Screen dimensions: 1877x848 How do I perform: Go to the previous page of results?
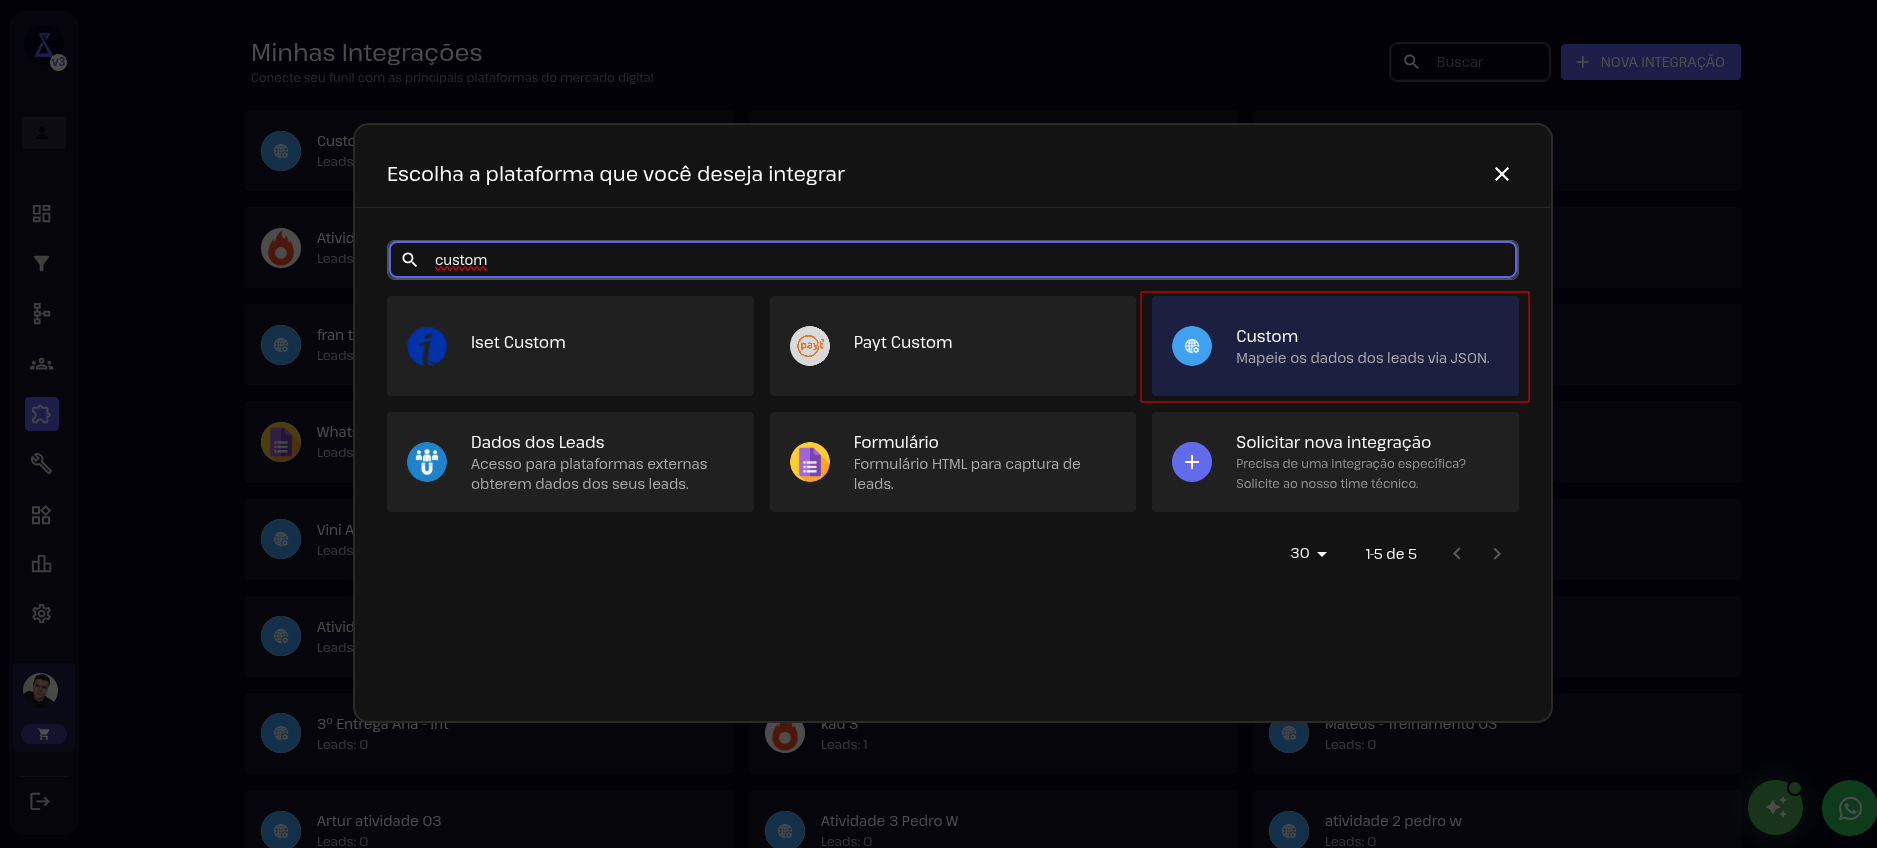[1457, 554]
